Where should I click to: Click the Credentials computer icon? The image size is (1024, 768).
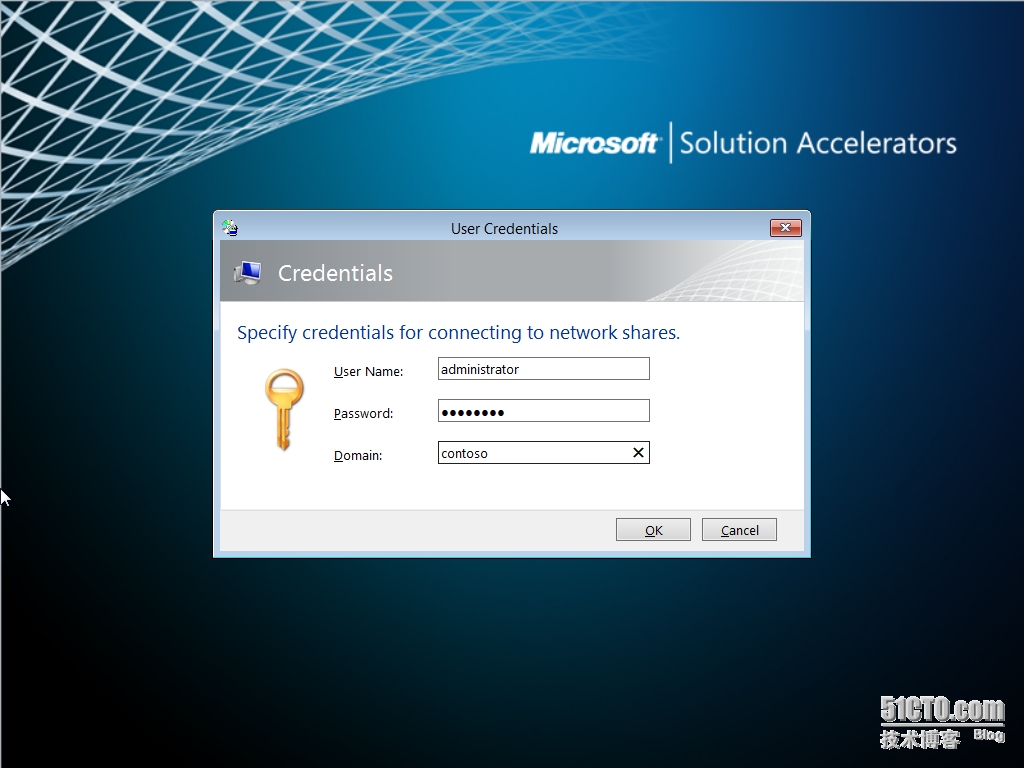pyautogui.click(x=248, y=272)
